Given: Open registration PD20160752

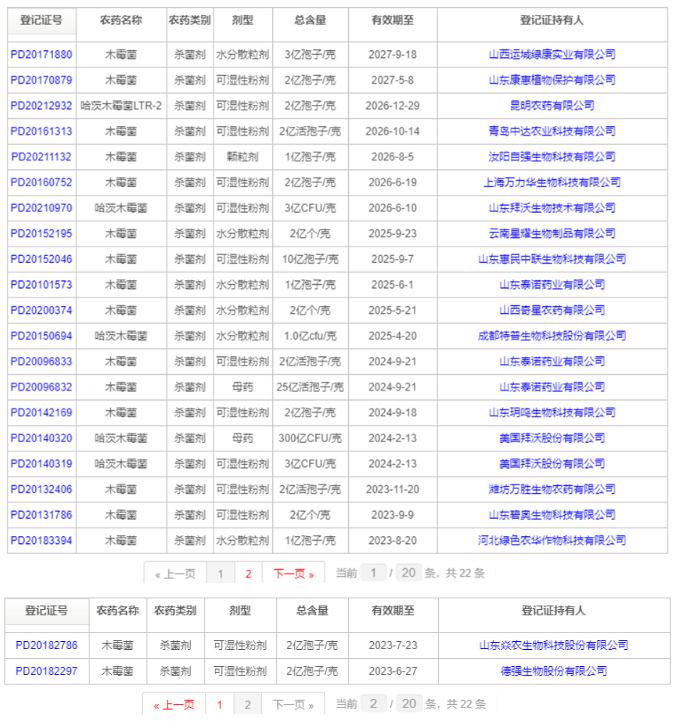Looking at the screenshot, I should tap(41, 183).
